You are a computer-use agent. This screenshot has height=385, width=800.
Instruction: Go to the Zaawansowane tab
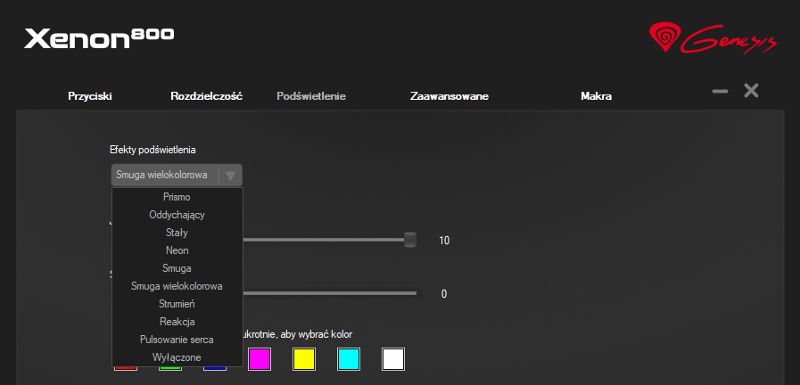449,96
